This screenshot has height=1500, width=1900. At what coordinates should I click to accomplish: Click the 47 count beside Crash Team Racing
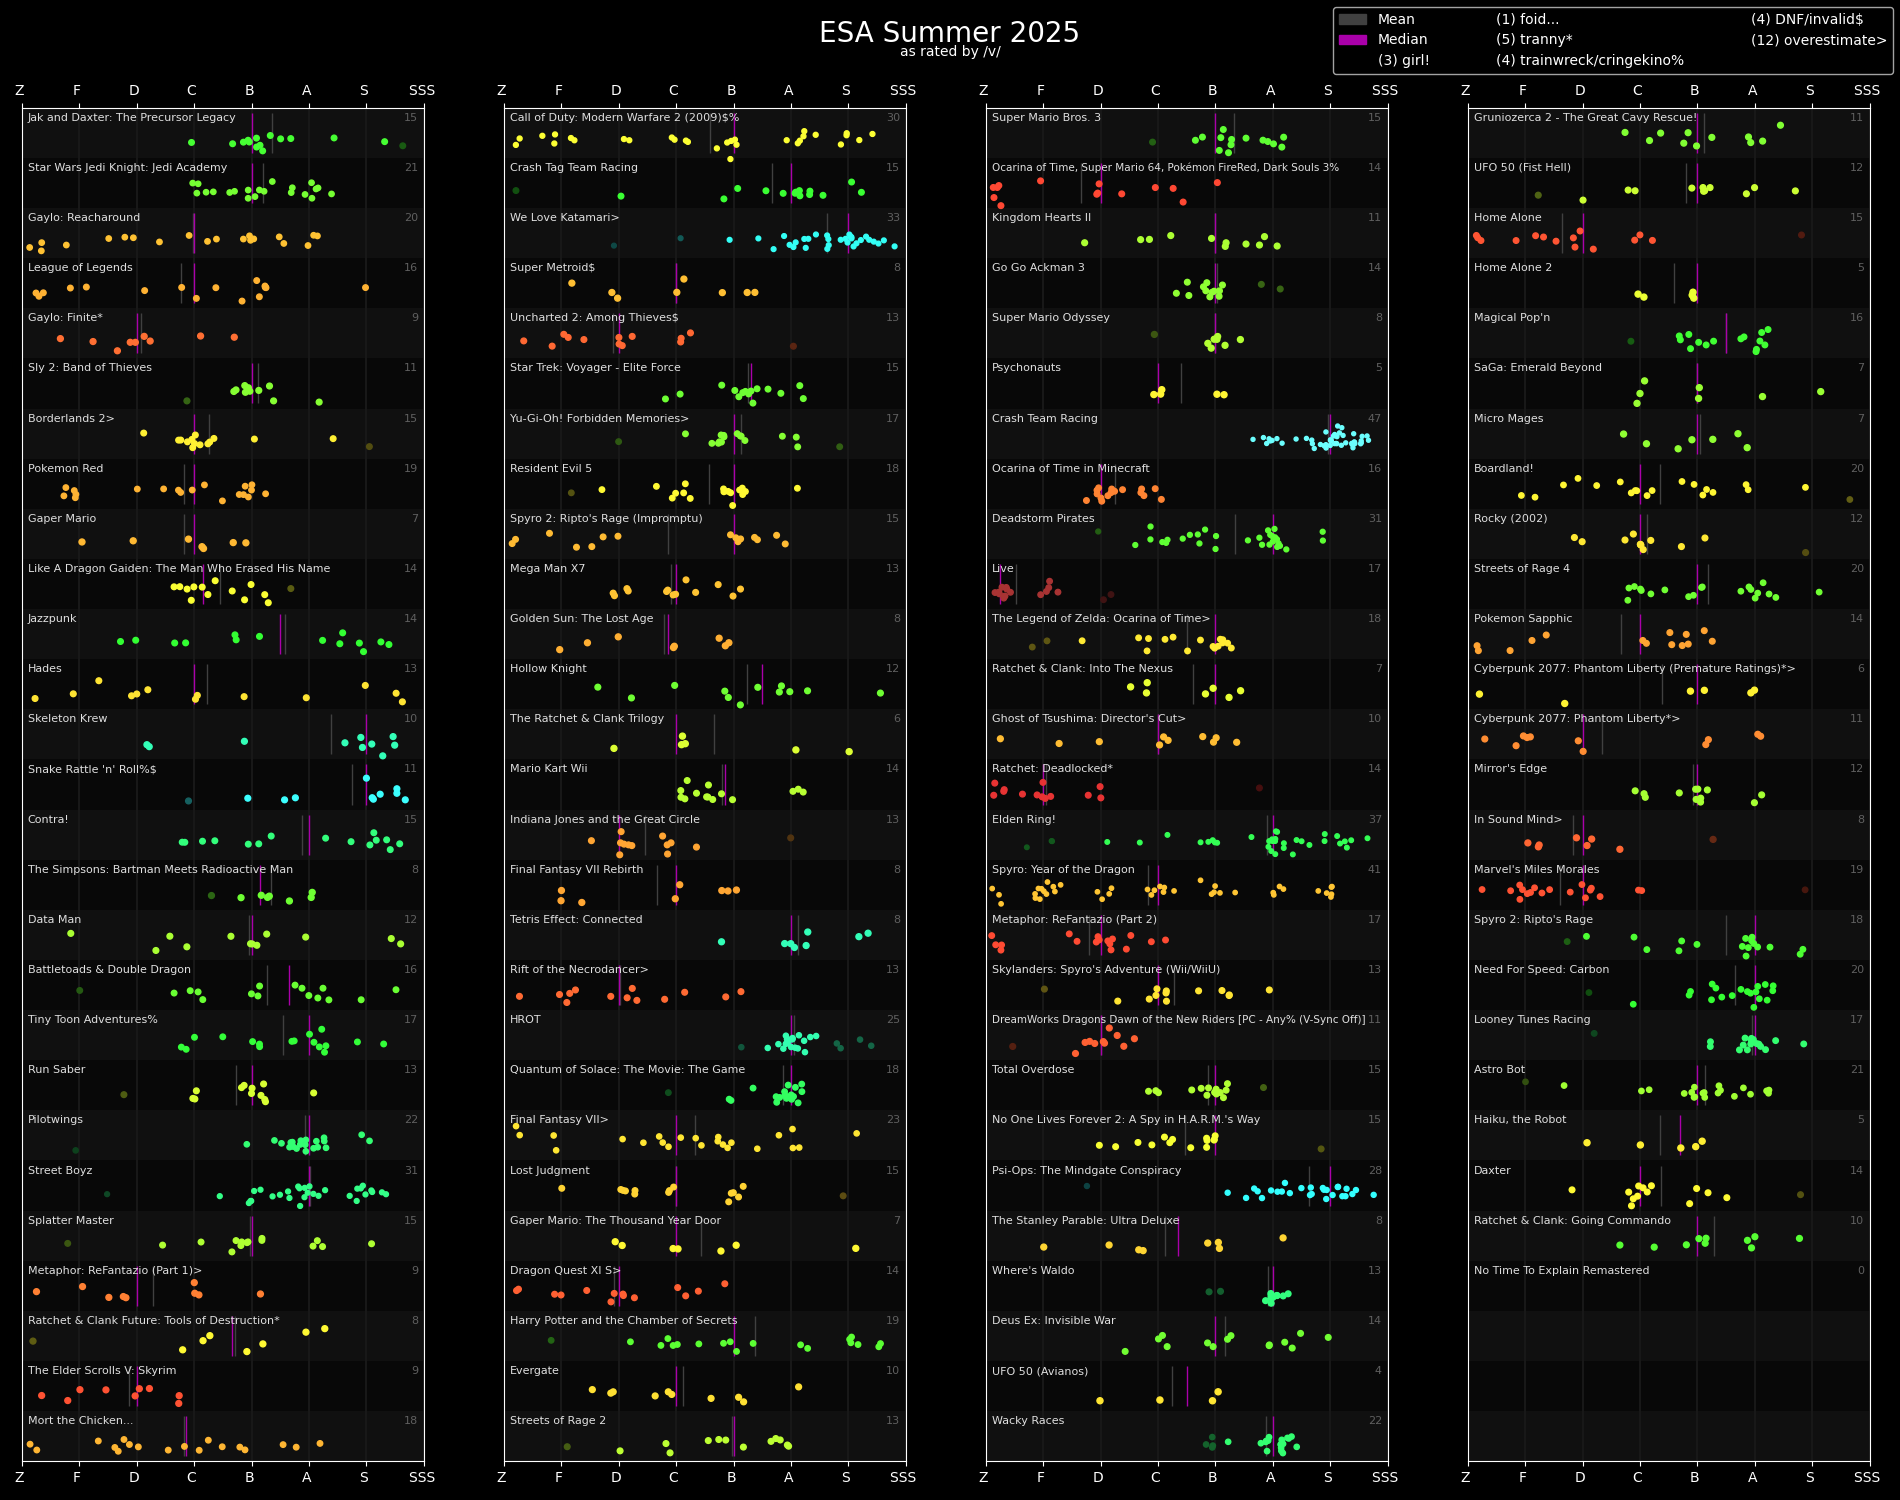[1374, 419]
